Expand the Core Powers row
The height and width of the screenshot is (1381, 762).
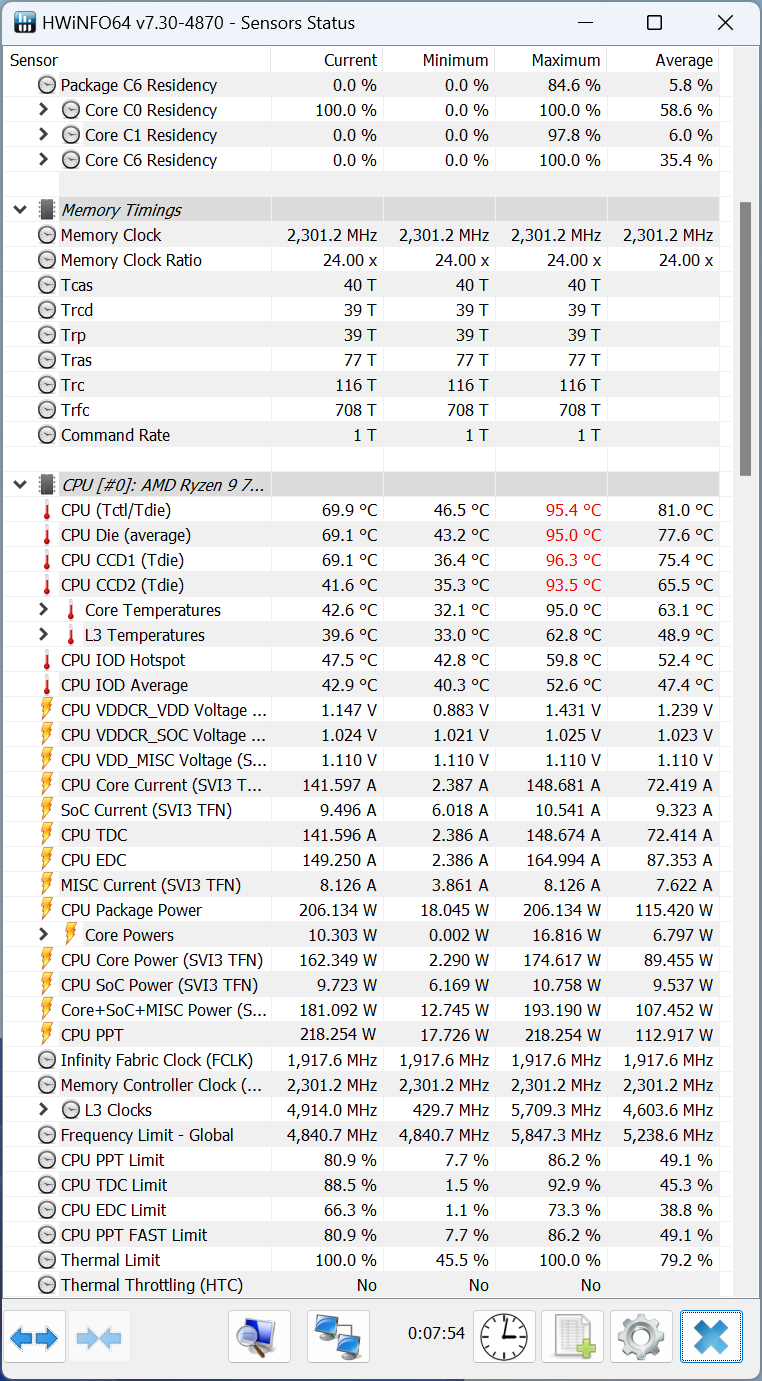coord(43,935)
